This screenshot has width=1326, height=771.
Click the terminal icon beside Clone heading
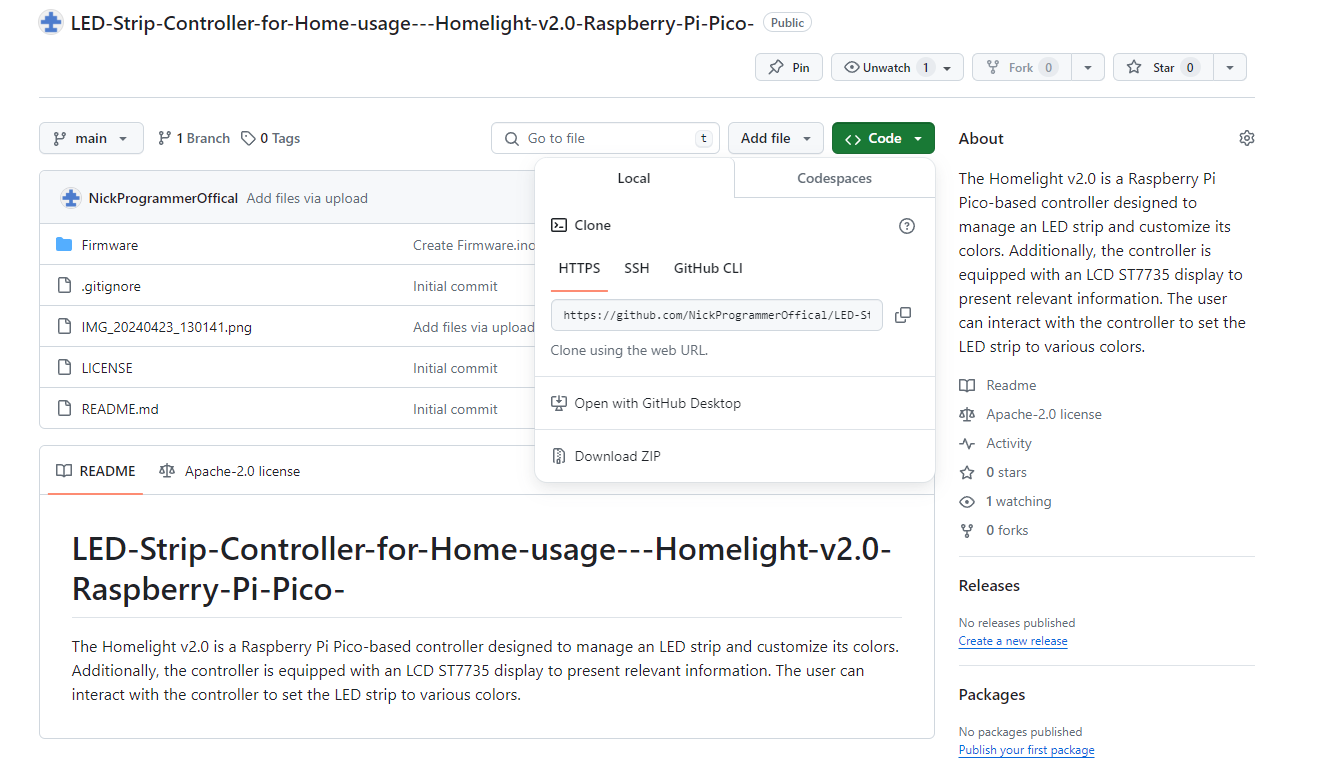(x=559, y=225)
